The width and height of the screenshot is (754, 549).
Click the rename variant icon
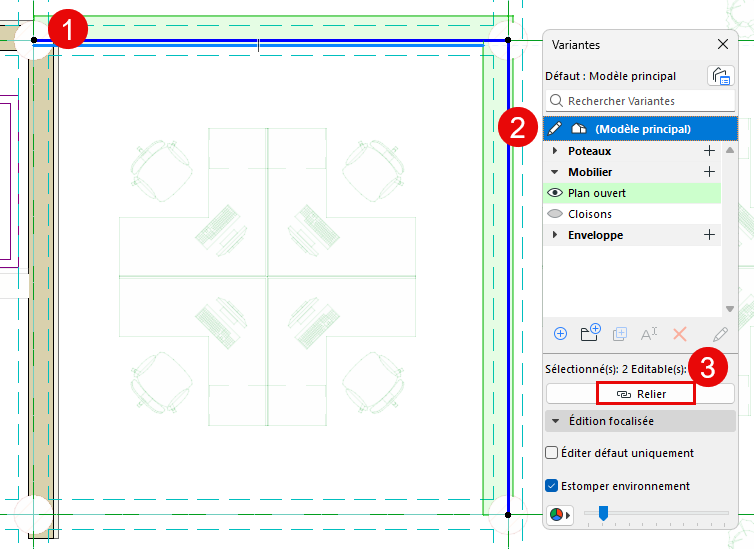point(649,333)
